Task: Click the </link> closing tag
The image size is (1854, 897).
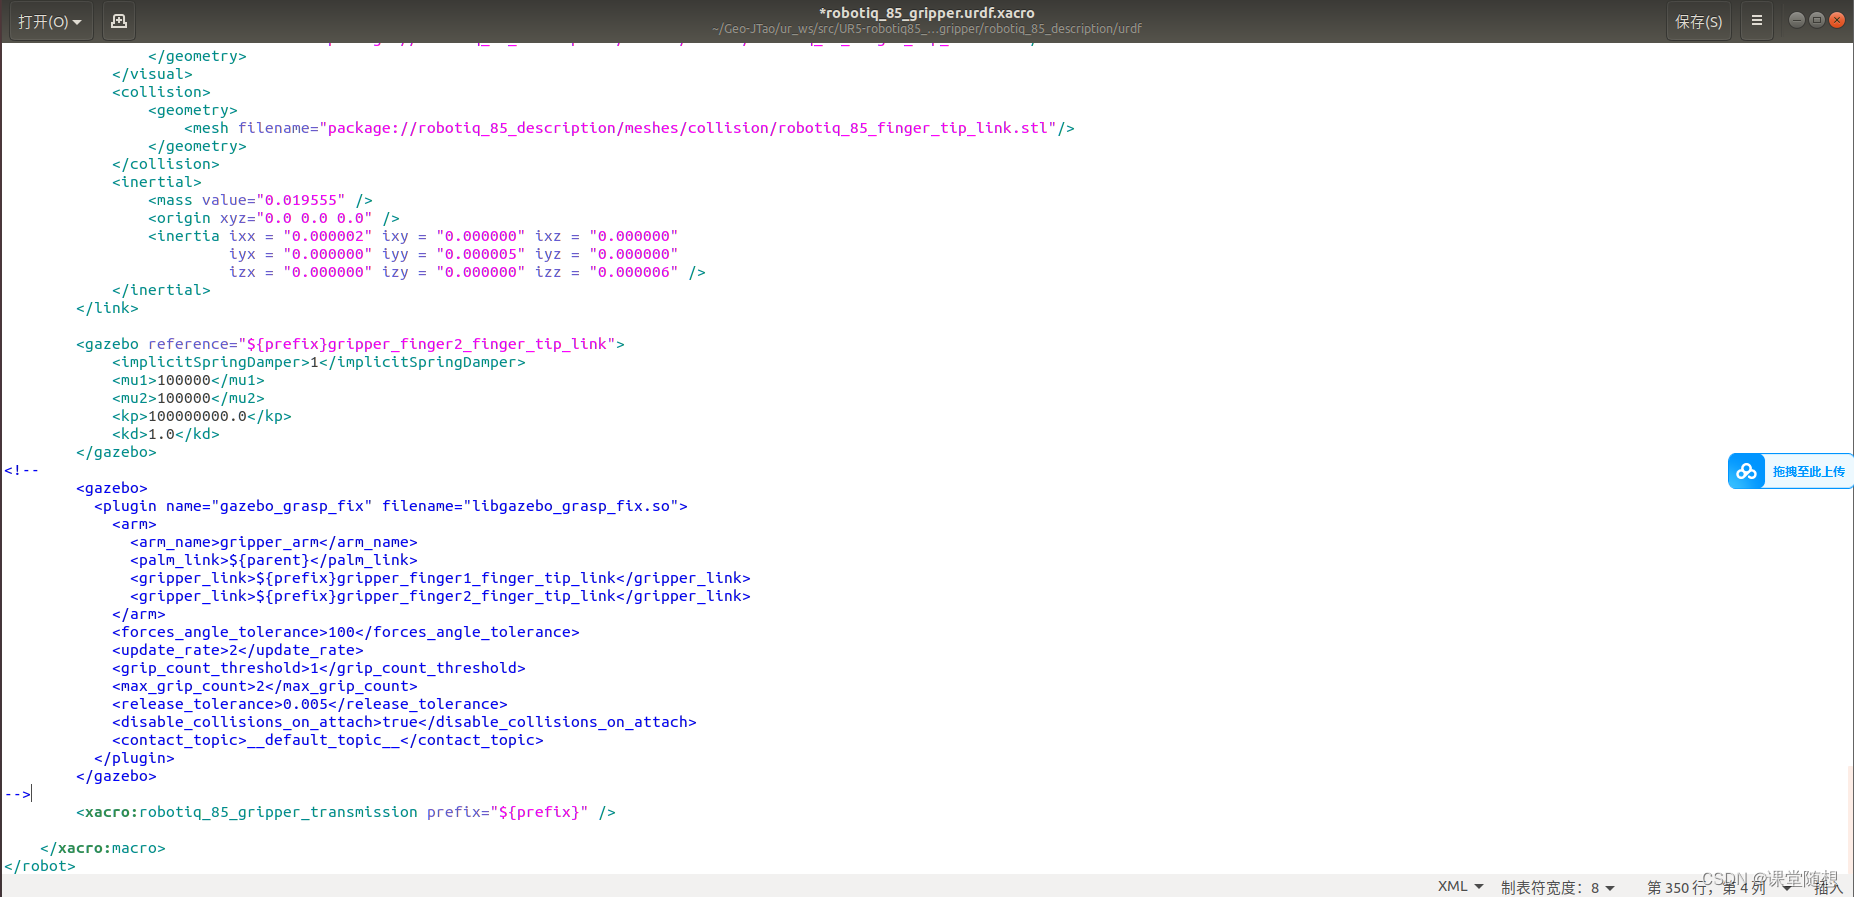Action: [107, 308]
